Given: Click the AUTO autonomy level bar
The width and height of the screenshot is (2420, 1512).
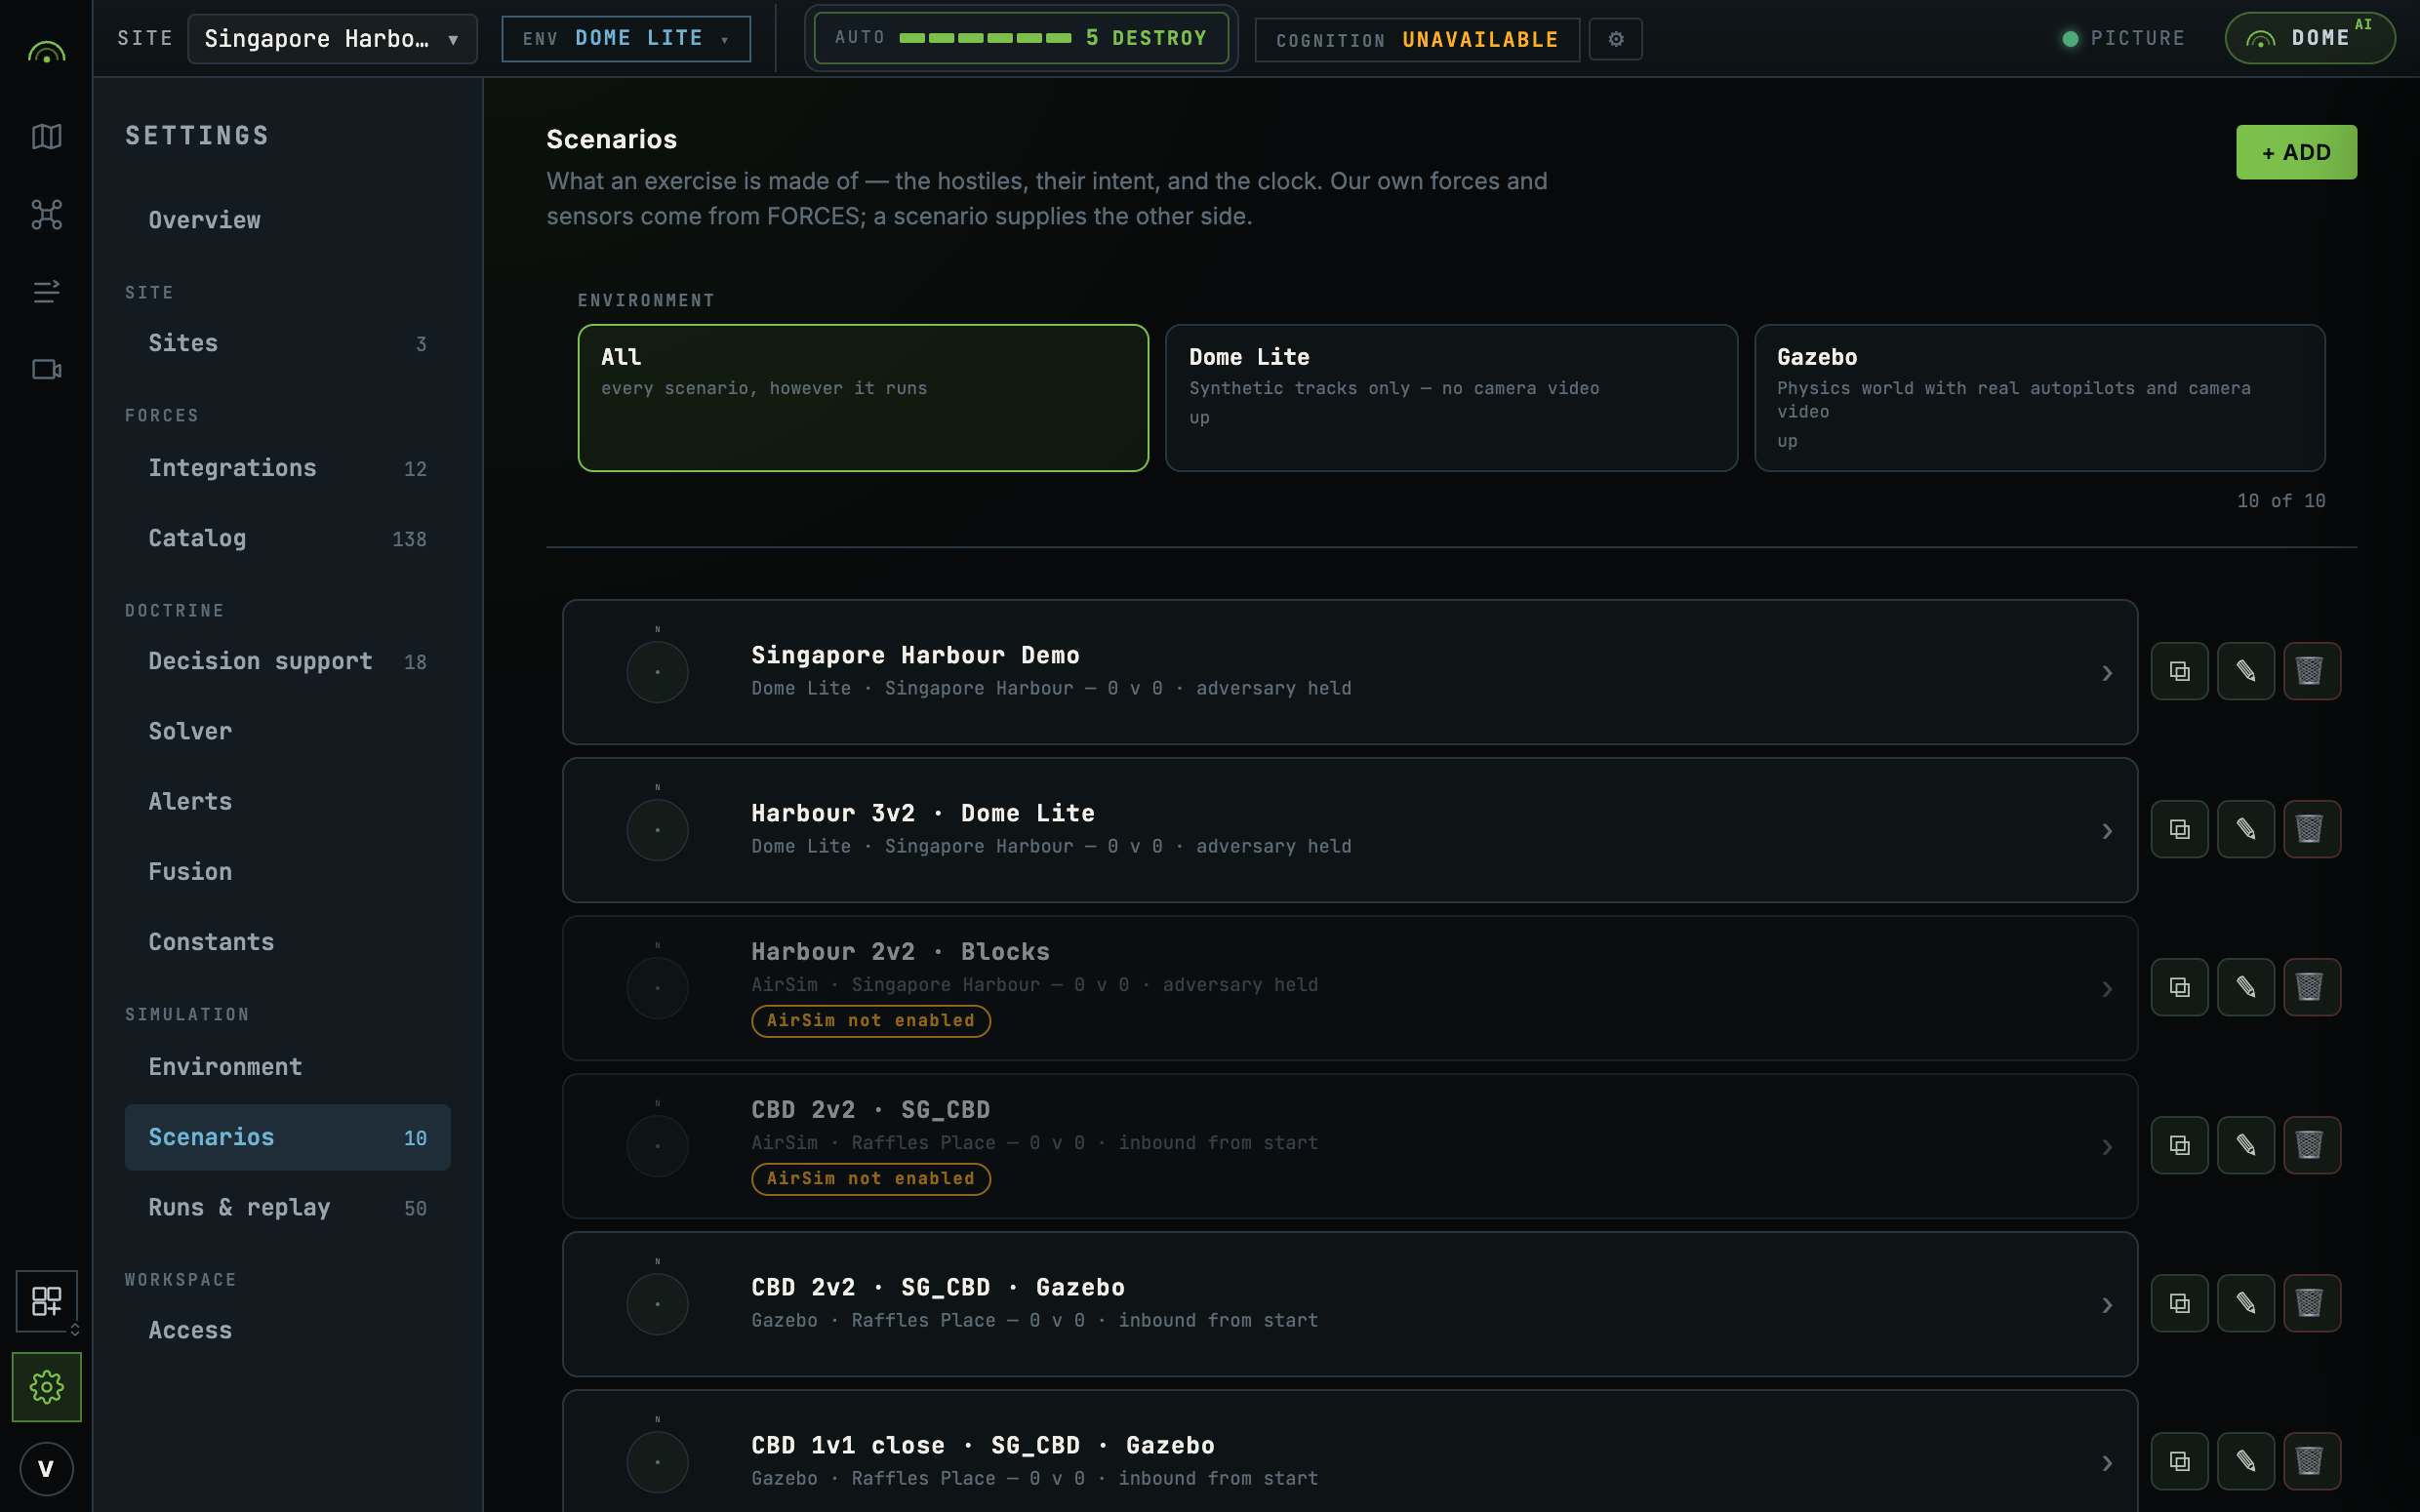Looking at the screenshot, I should [985, 38].
